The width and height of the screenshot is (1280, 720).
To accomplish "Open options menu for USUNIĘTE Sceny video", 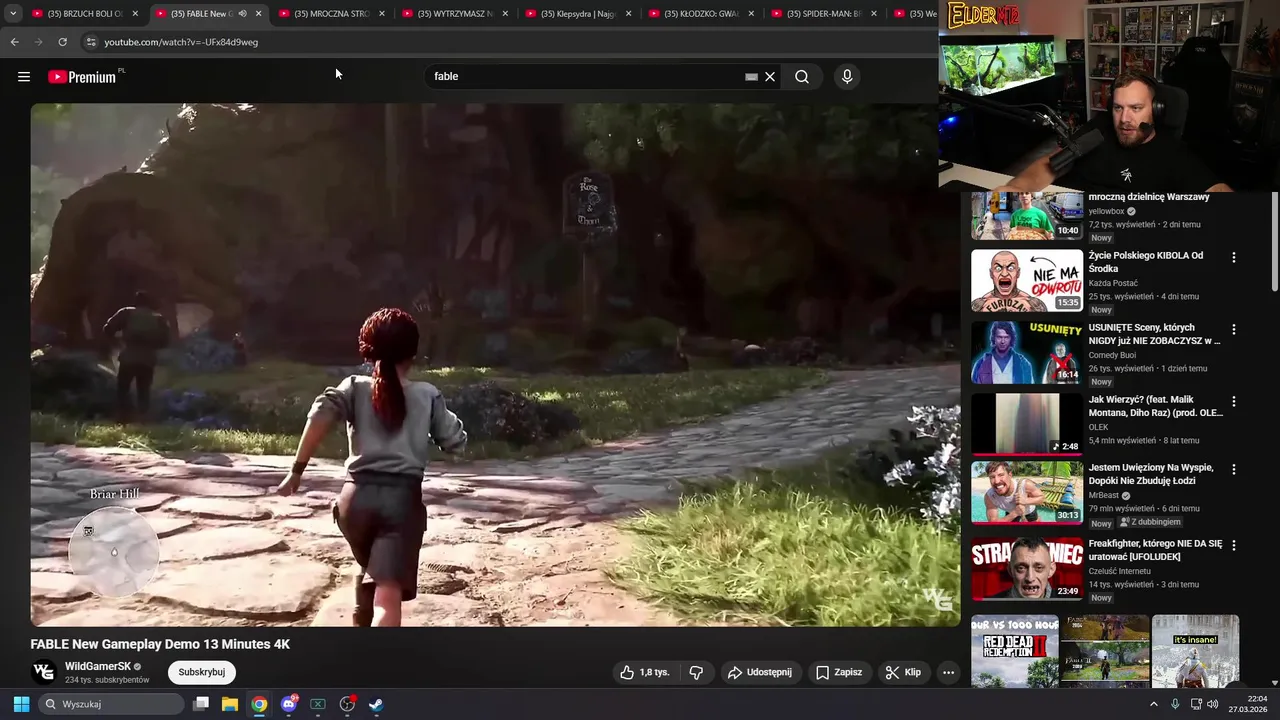I will coord(1233,329).
